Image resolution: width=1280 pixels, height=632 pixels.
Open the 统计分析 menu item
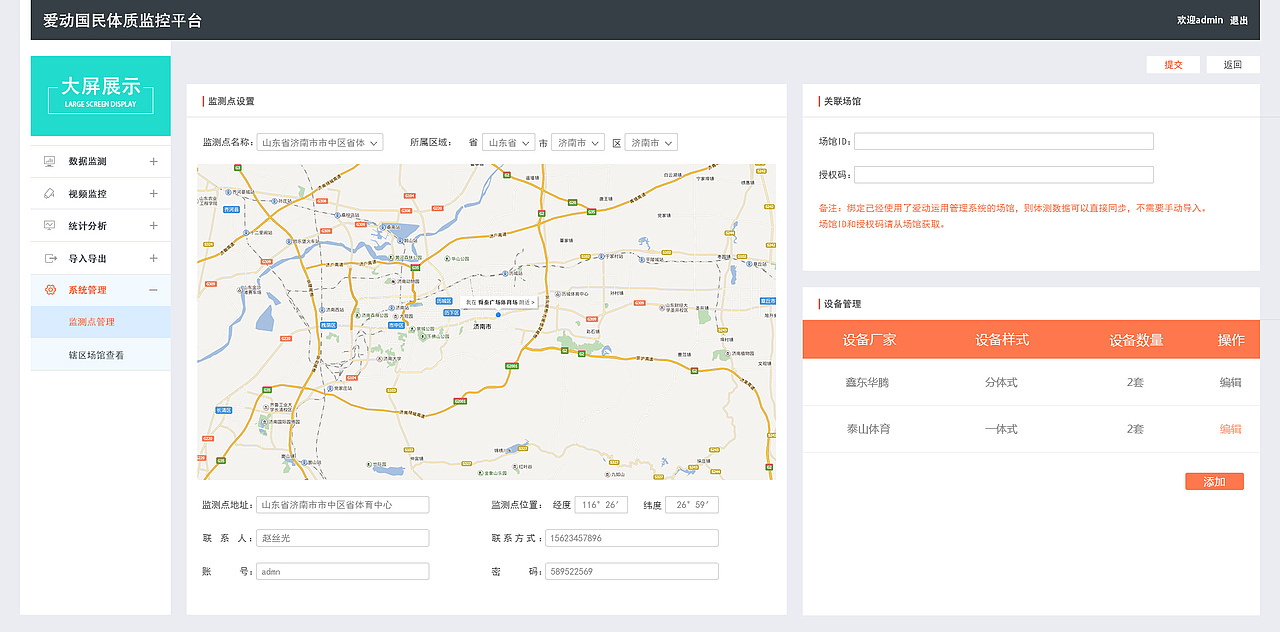(x=101, y=225)
